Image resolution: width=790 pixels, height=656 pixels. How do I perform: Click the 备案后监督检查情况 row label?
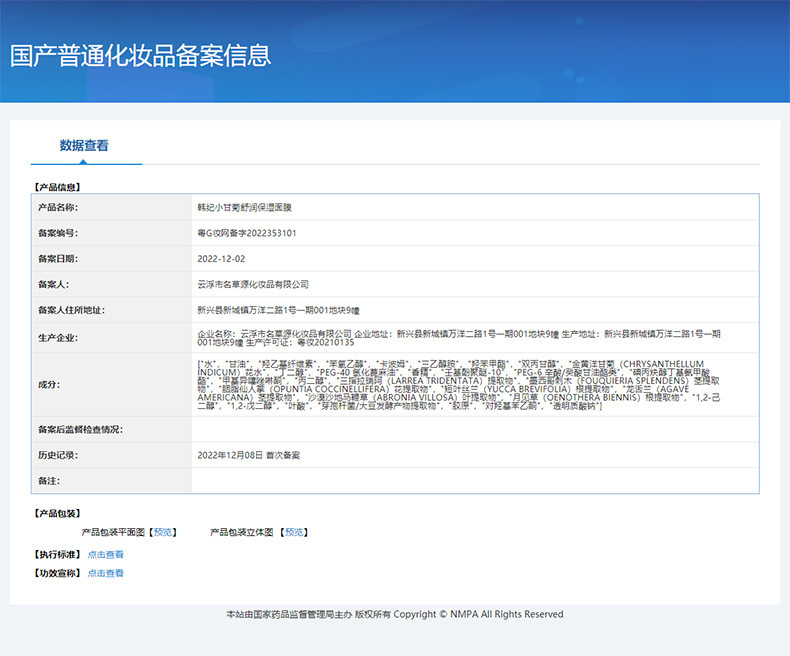tap(80, 429)
